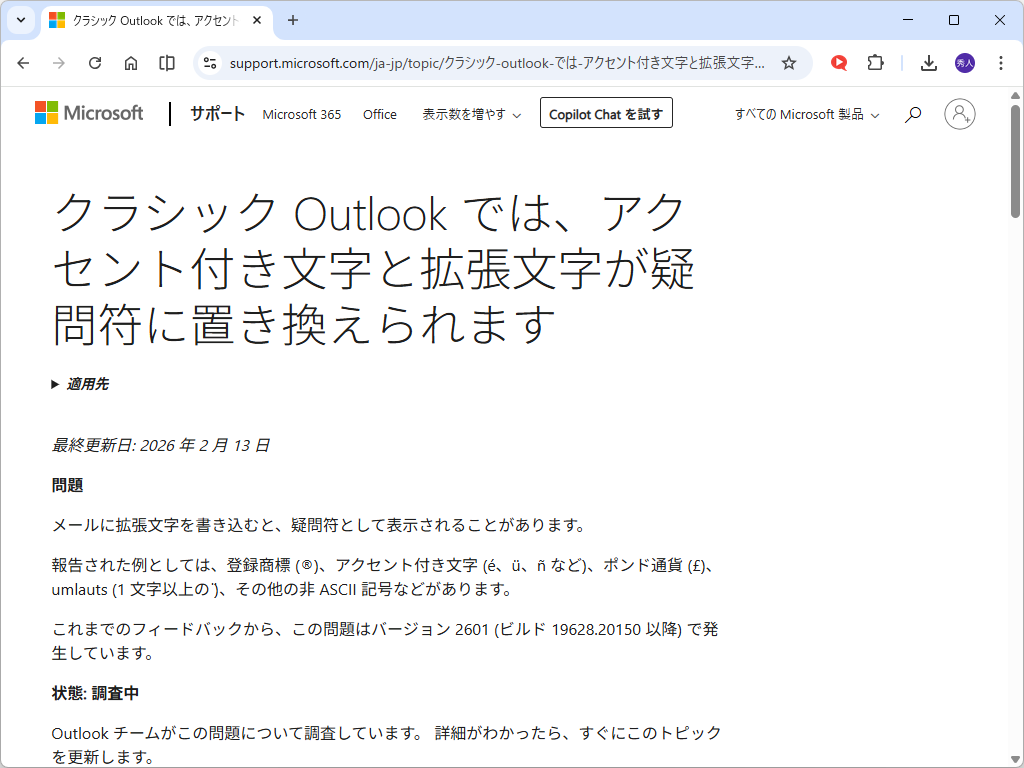The width and height of the screenshot is (1024, 768).
Task: Open the browser Extensions puzzle icon
Action: click(874, 62)
